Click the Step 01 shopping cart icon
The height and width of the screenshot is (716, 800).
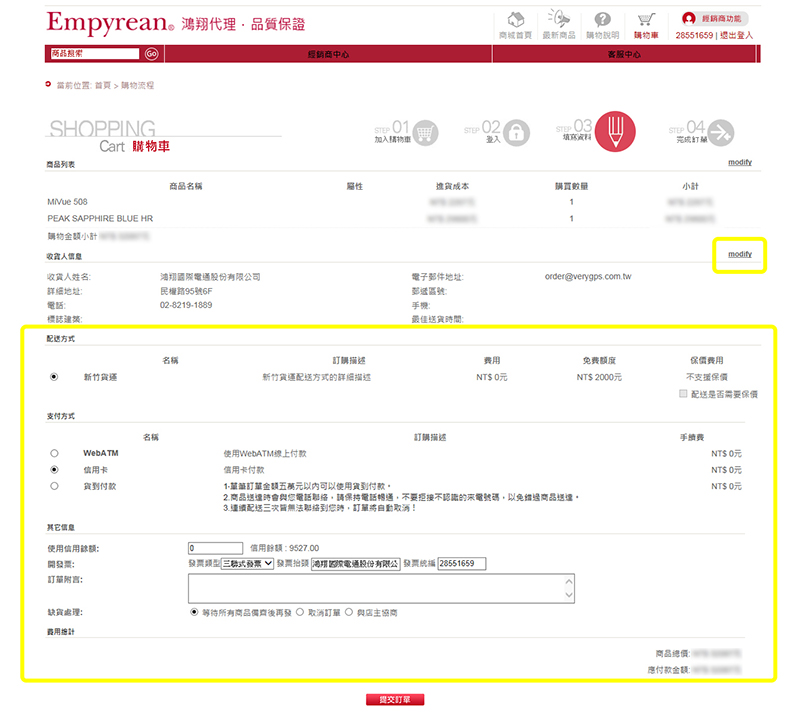(425, 134)
